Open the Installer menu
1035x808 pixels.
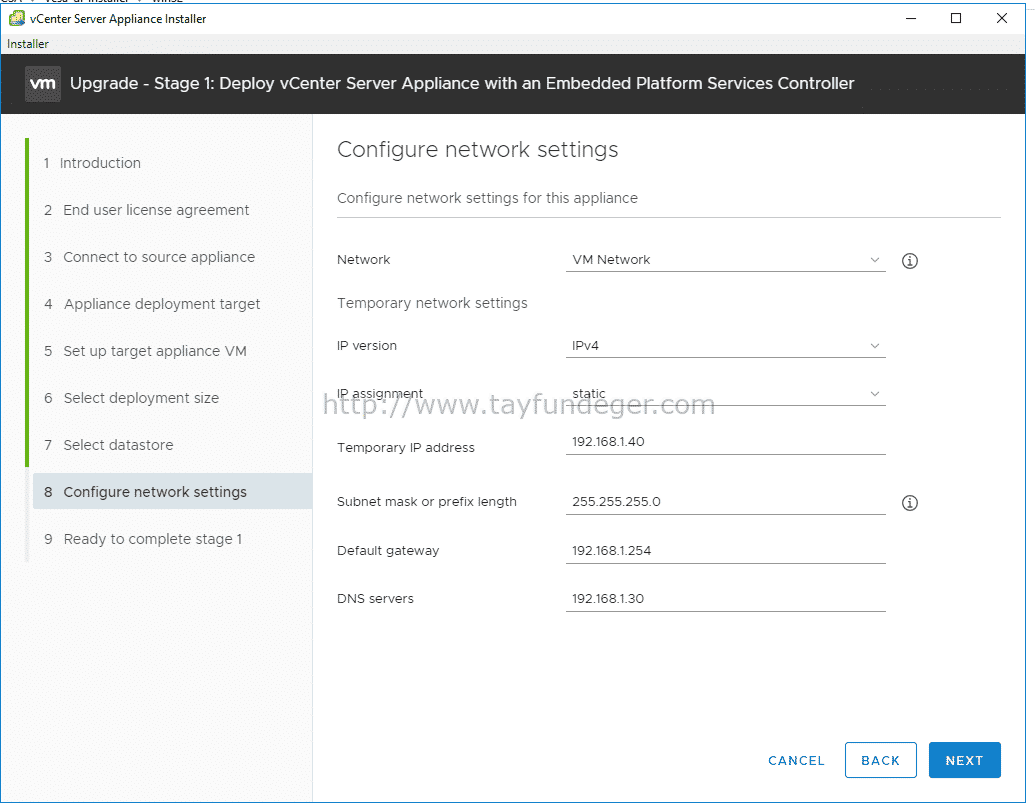click(28, 44)
